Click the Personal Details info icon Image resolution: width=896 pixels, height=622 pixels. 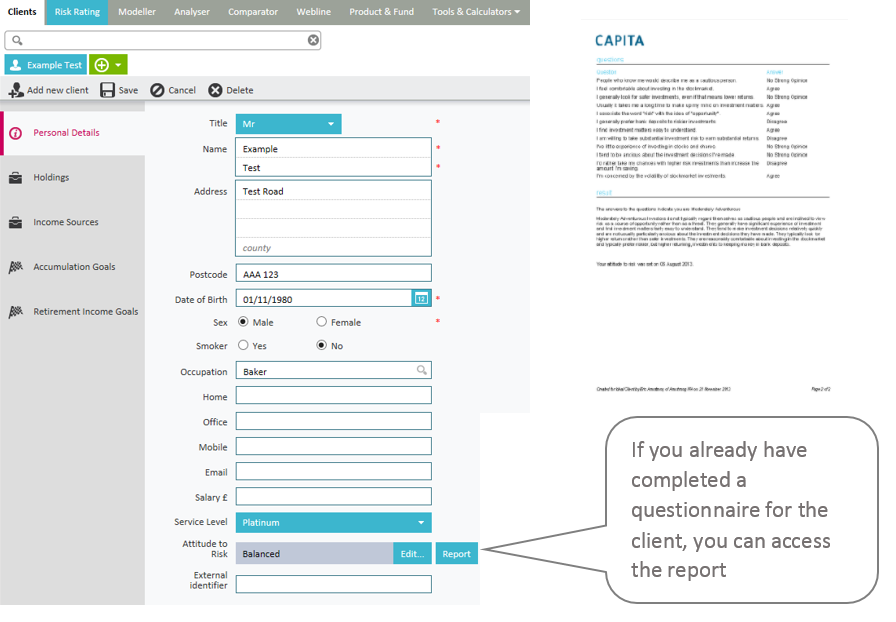click(x=16, y=133)
